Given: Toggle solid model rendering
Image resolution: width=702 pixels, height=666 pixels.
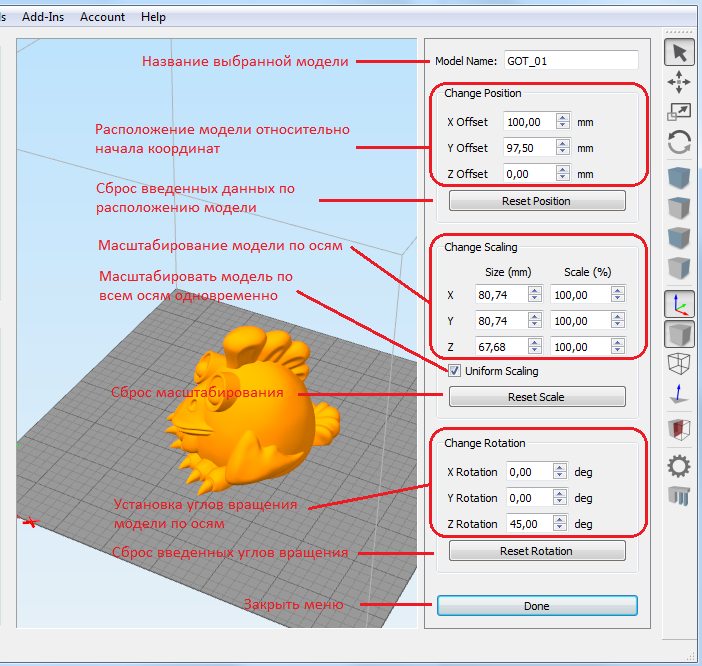Looking at the screenshot, I should [x=679, y=334].
